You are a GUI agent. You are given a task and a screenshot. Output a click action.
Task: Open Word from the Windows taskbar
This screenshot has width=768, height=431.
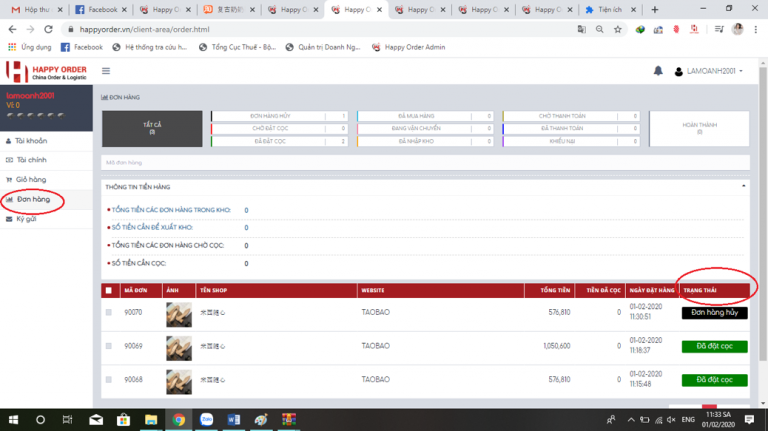click(x=233, y=419)
